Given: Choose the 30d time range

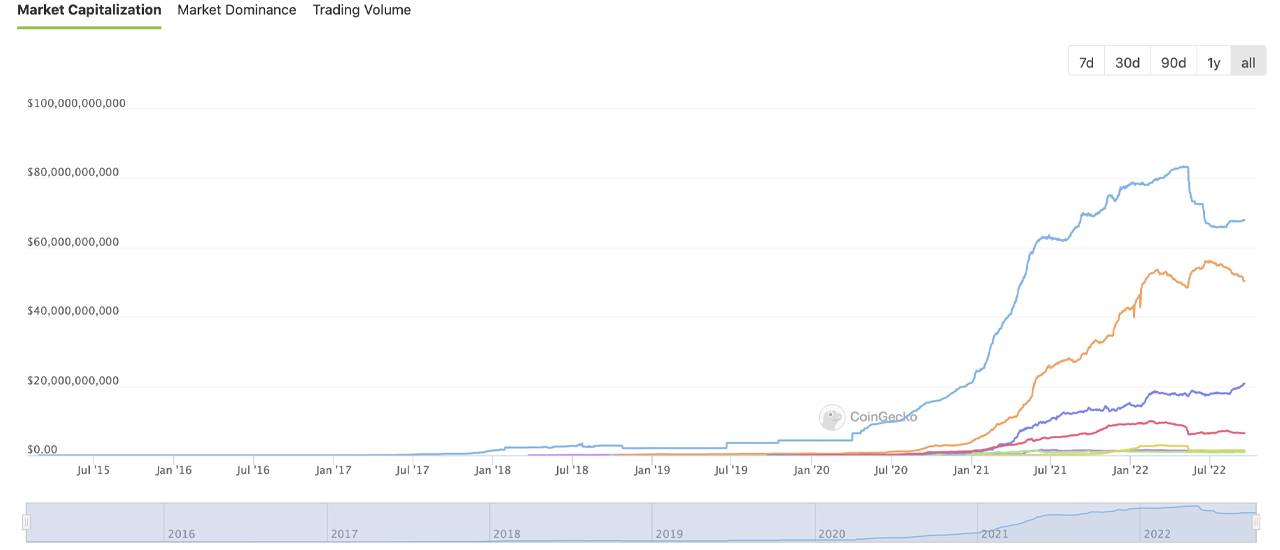Looking at the screenshot, I should tap(1127, 62).
